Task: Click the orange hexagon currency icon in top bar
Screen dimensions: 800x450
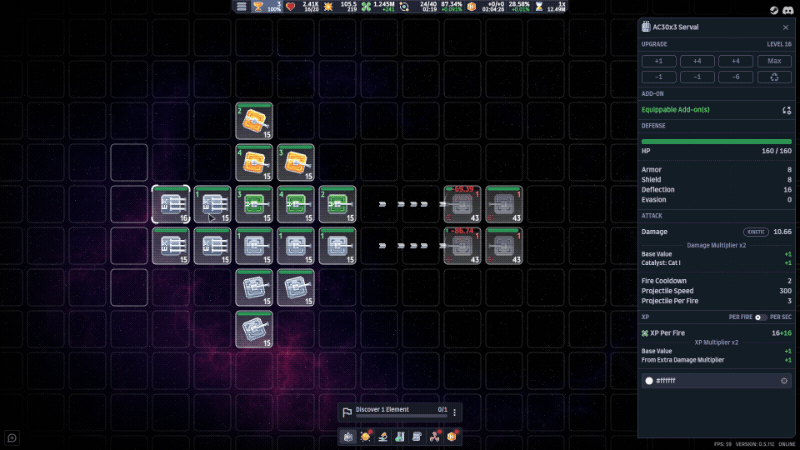Action: click(x=471, y=7)
